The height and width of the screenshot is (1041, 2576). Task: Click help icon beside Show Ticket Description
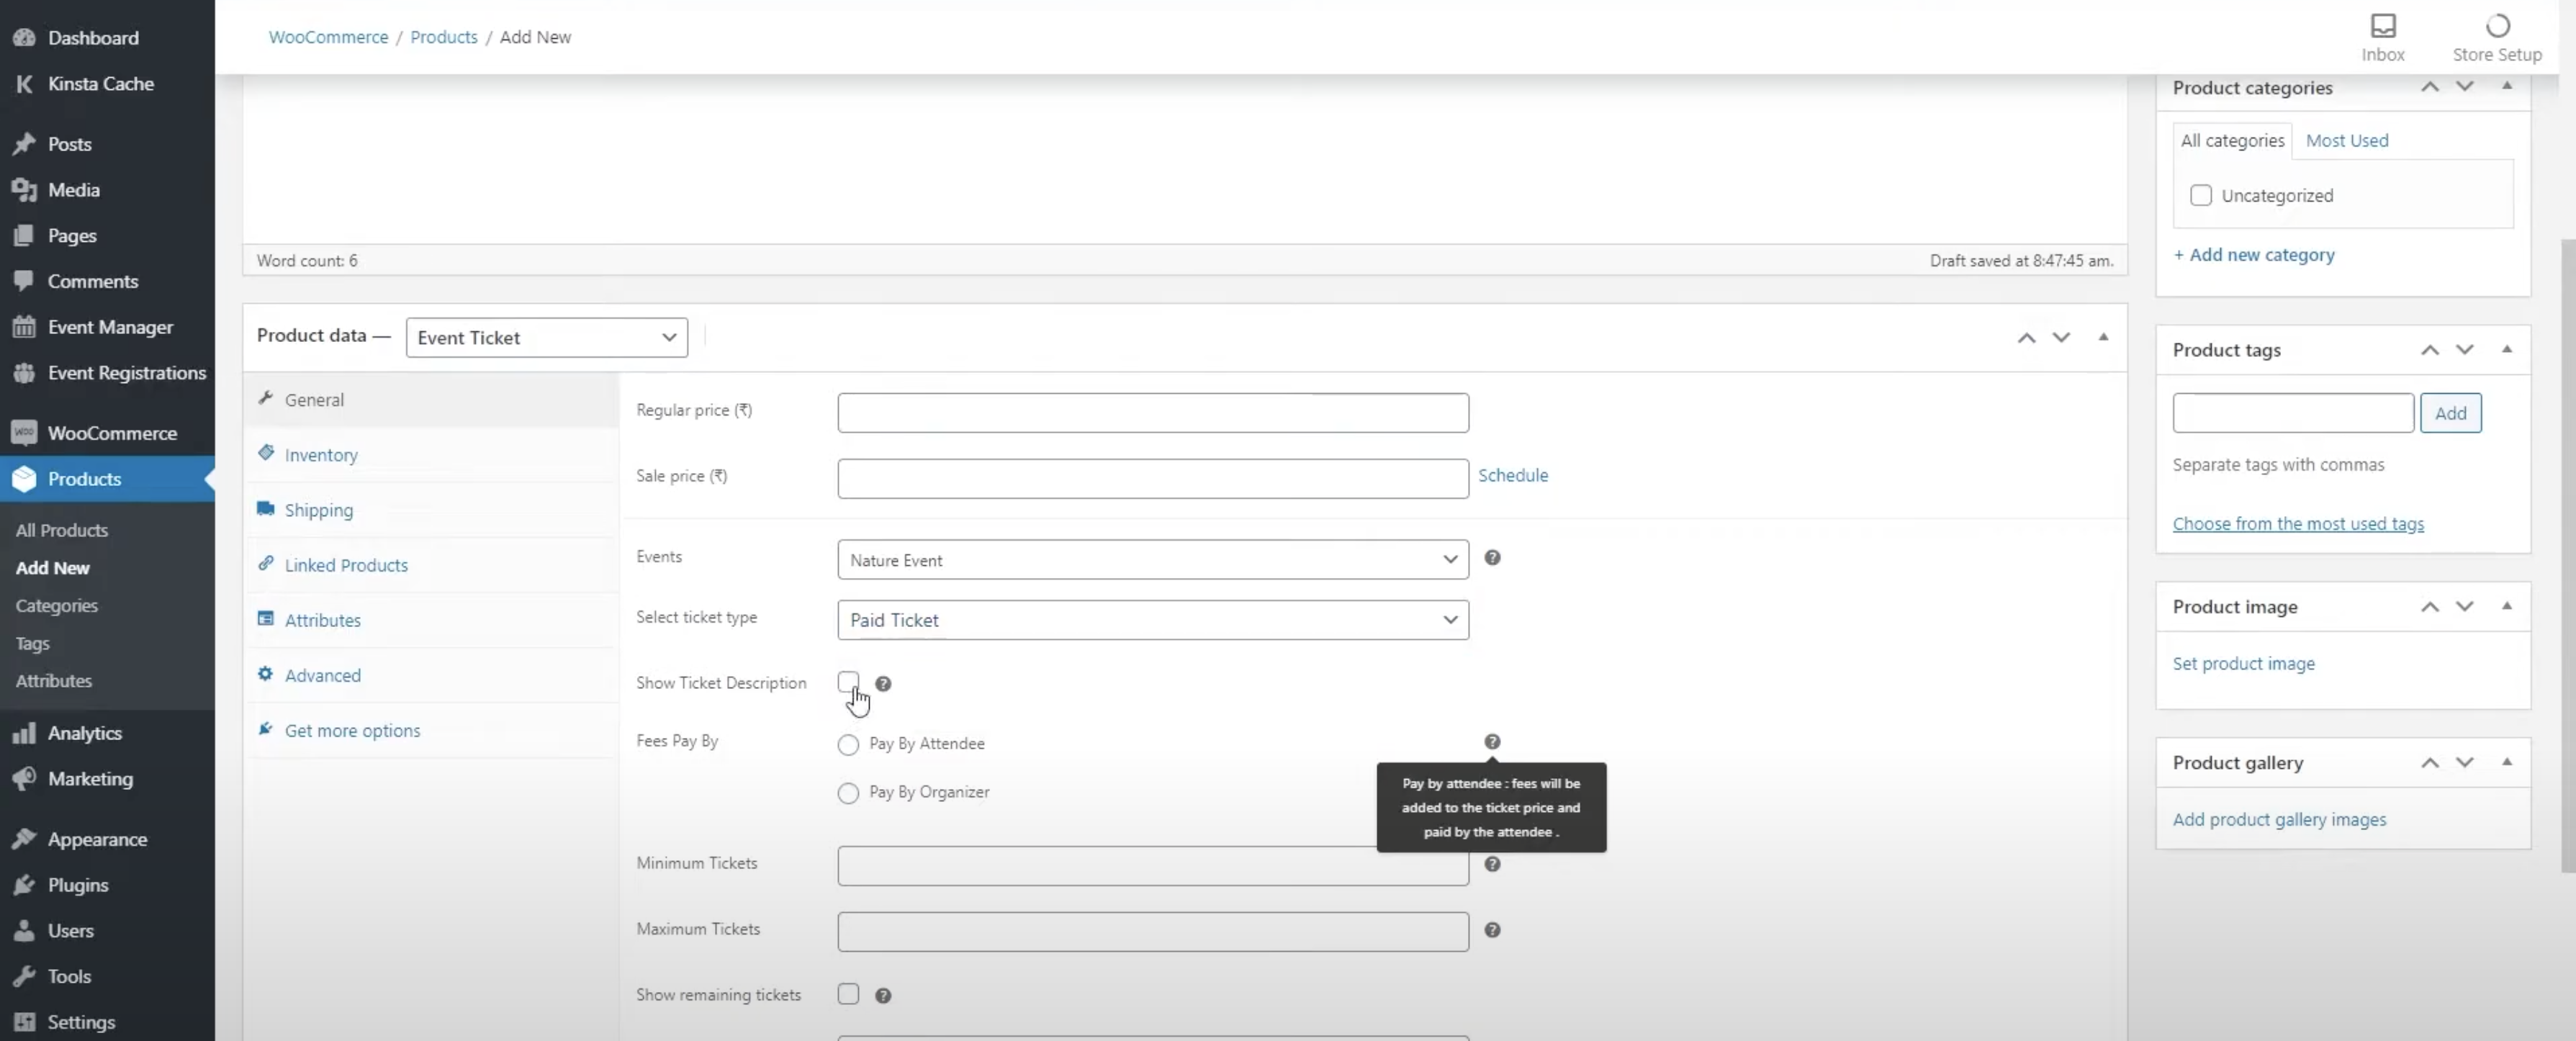pos(883,684)
